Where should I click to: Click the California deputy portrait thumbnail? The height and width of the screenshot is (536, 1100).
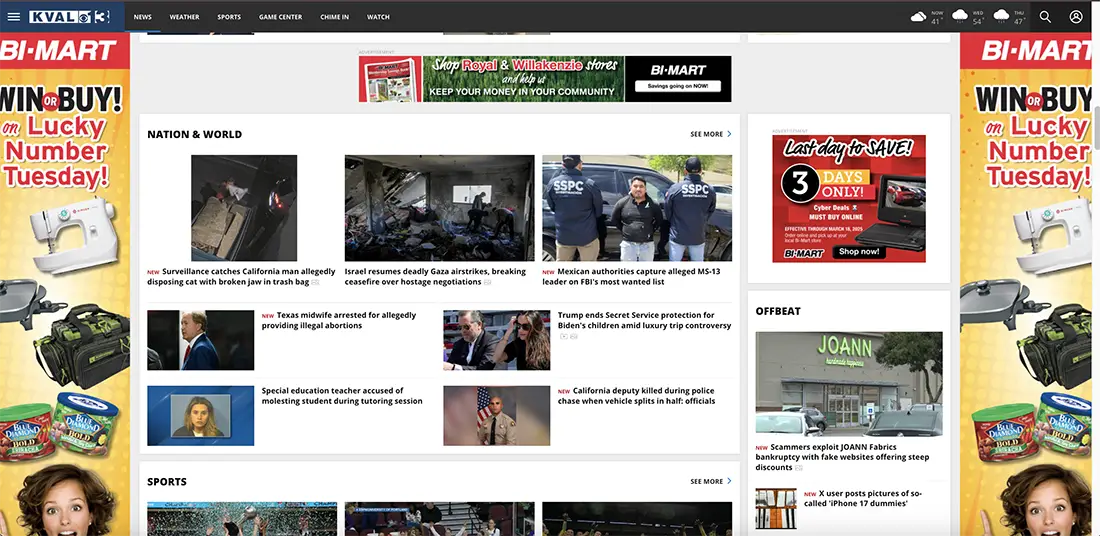point(497,415)
